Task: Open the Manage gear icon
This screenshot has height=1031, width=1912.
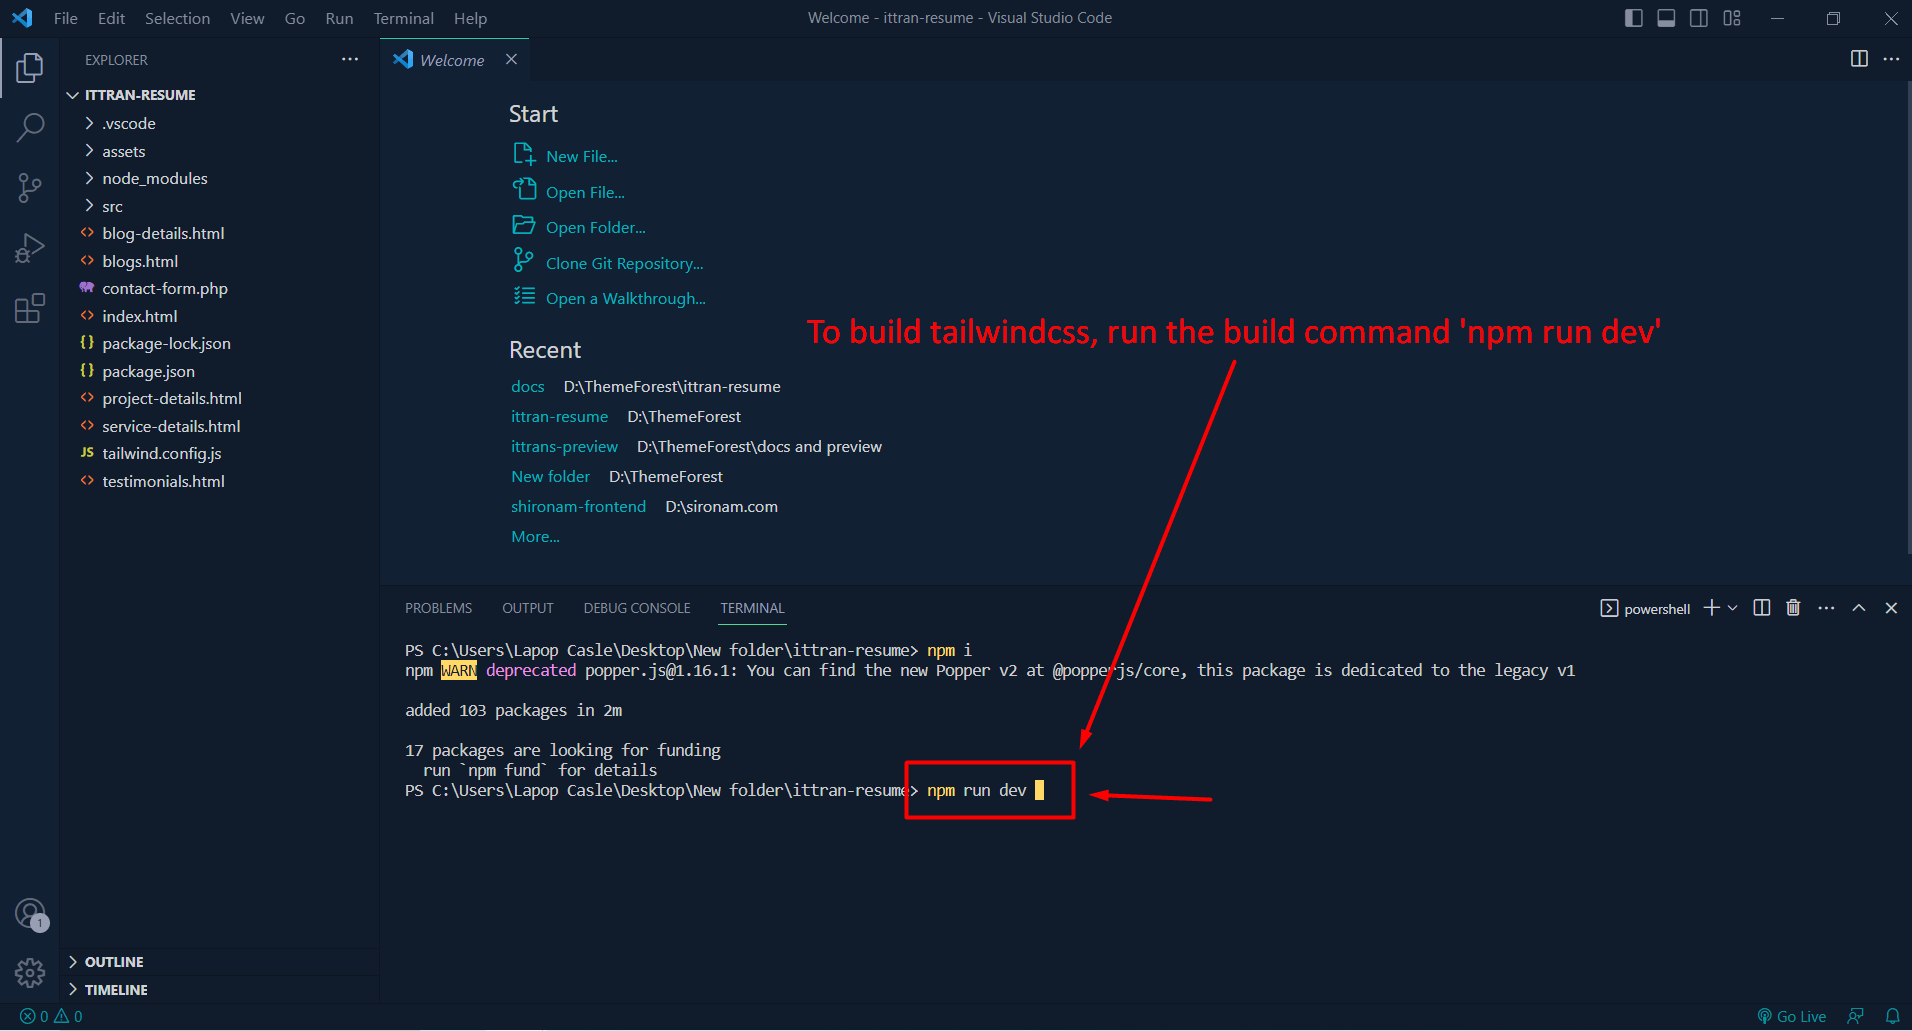Action: click(30, 972)
